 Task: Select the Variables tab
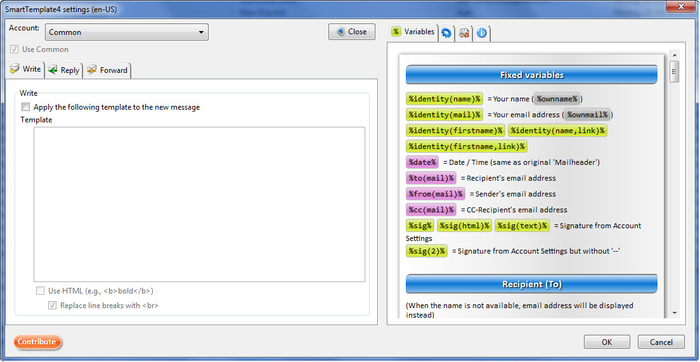(413, 32)
